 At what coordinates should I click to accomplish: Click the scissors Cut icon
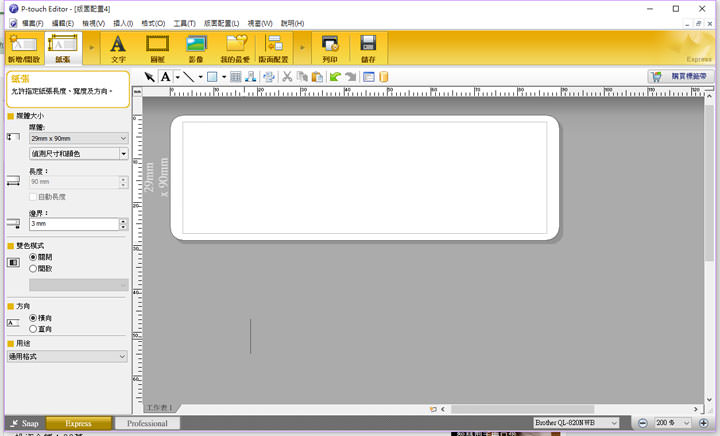[287, 77]
